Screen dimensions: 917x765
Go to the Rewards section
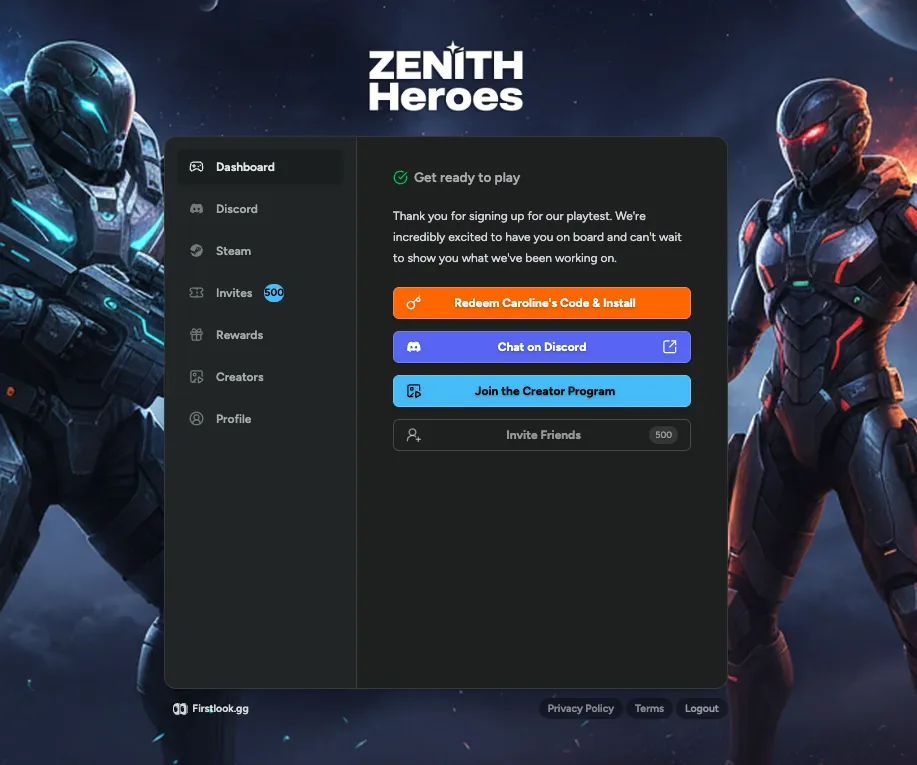coord(239,335)
